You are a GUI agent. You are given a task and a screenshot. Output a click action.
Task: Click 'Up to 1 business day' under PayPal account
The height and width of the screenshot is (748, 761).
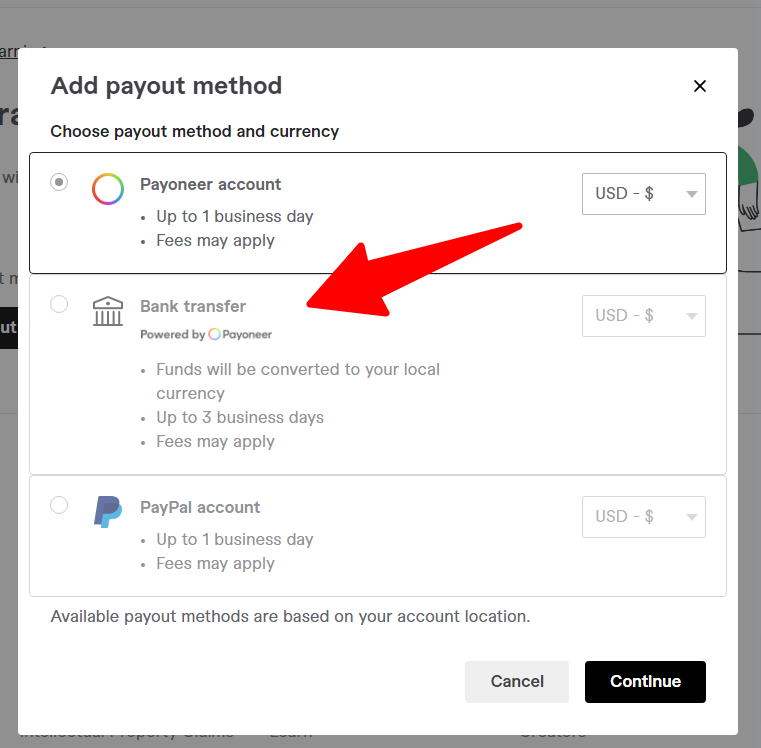[234, 539]
